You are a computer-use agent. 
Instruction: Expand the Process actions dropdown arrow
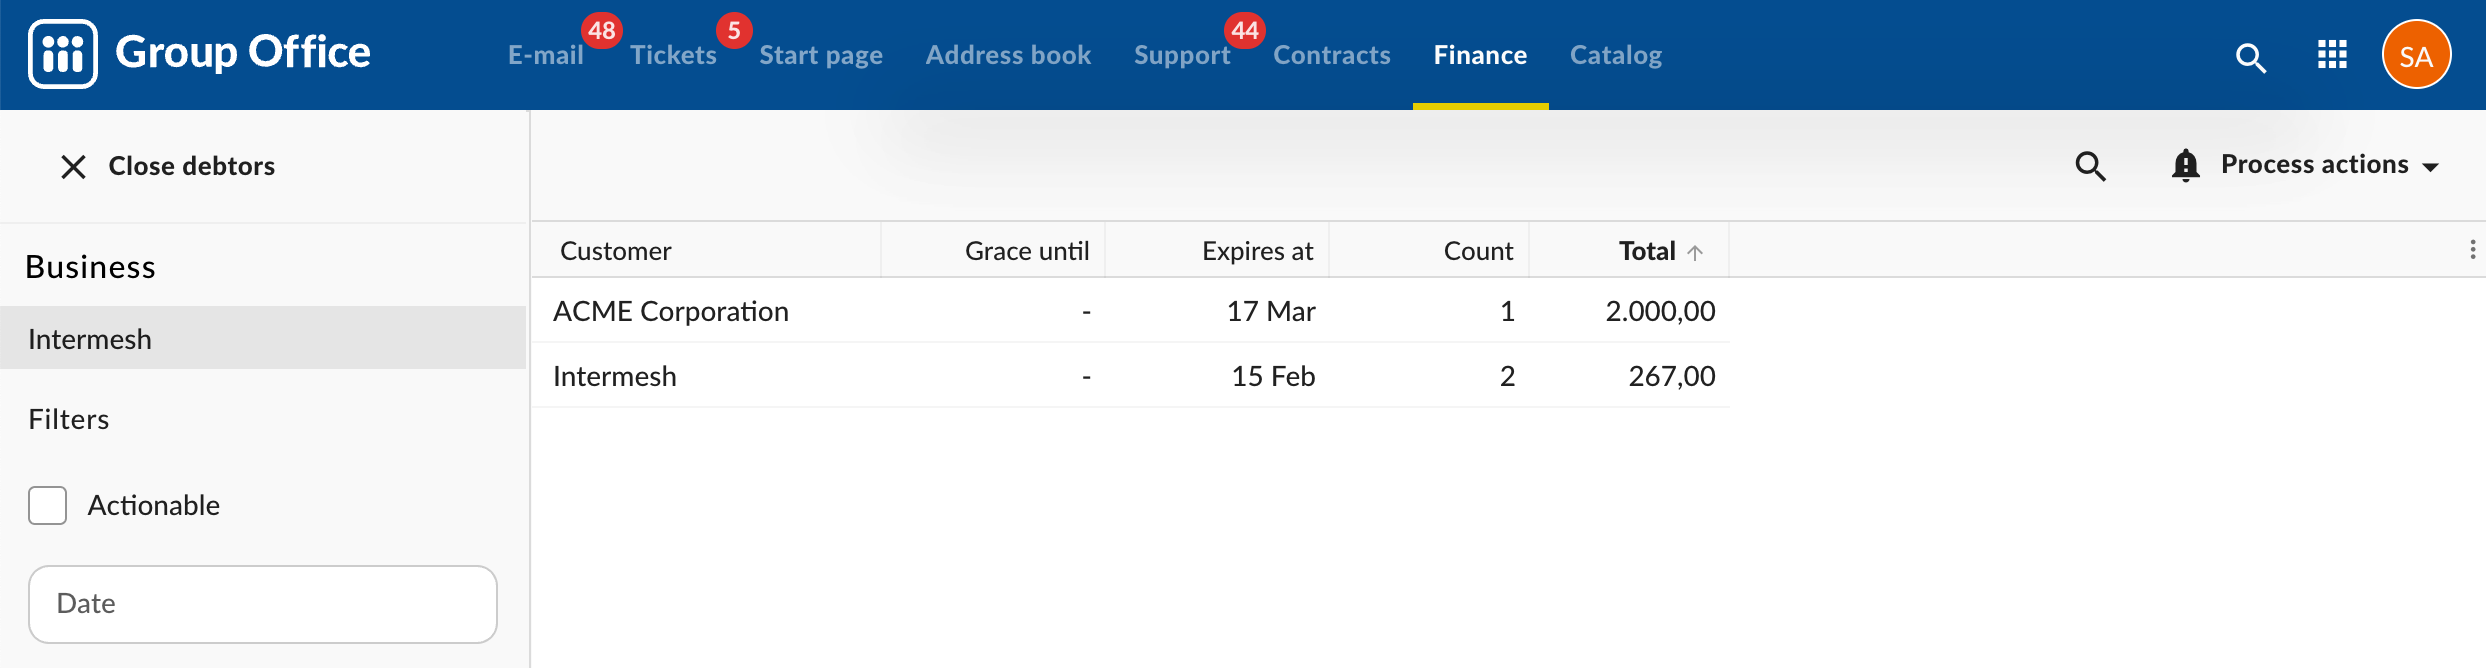coord(2431,167)
